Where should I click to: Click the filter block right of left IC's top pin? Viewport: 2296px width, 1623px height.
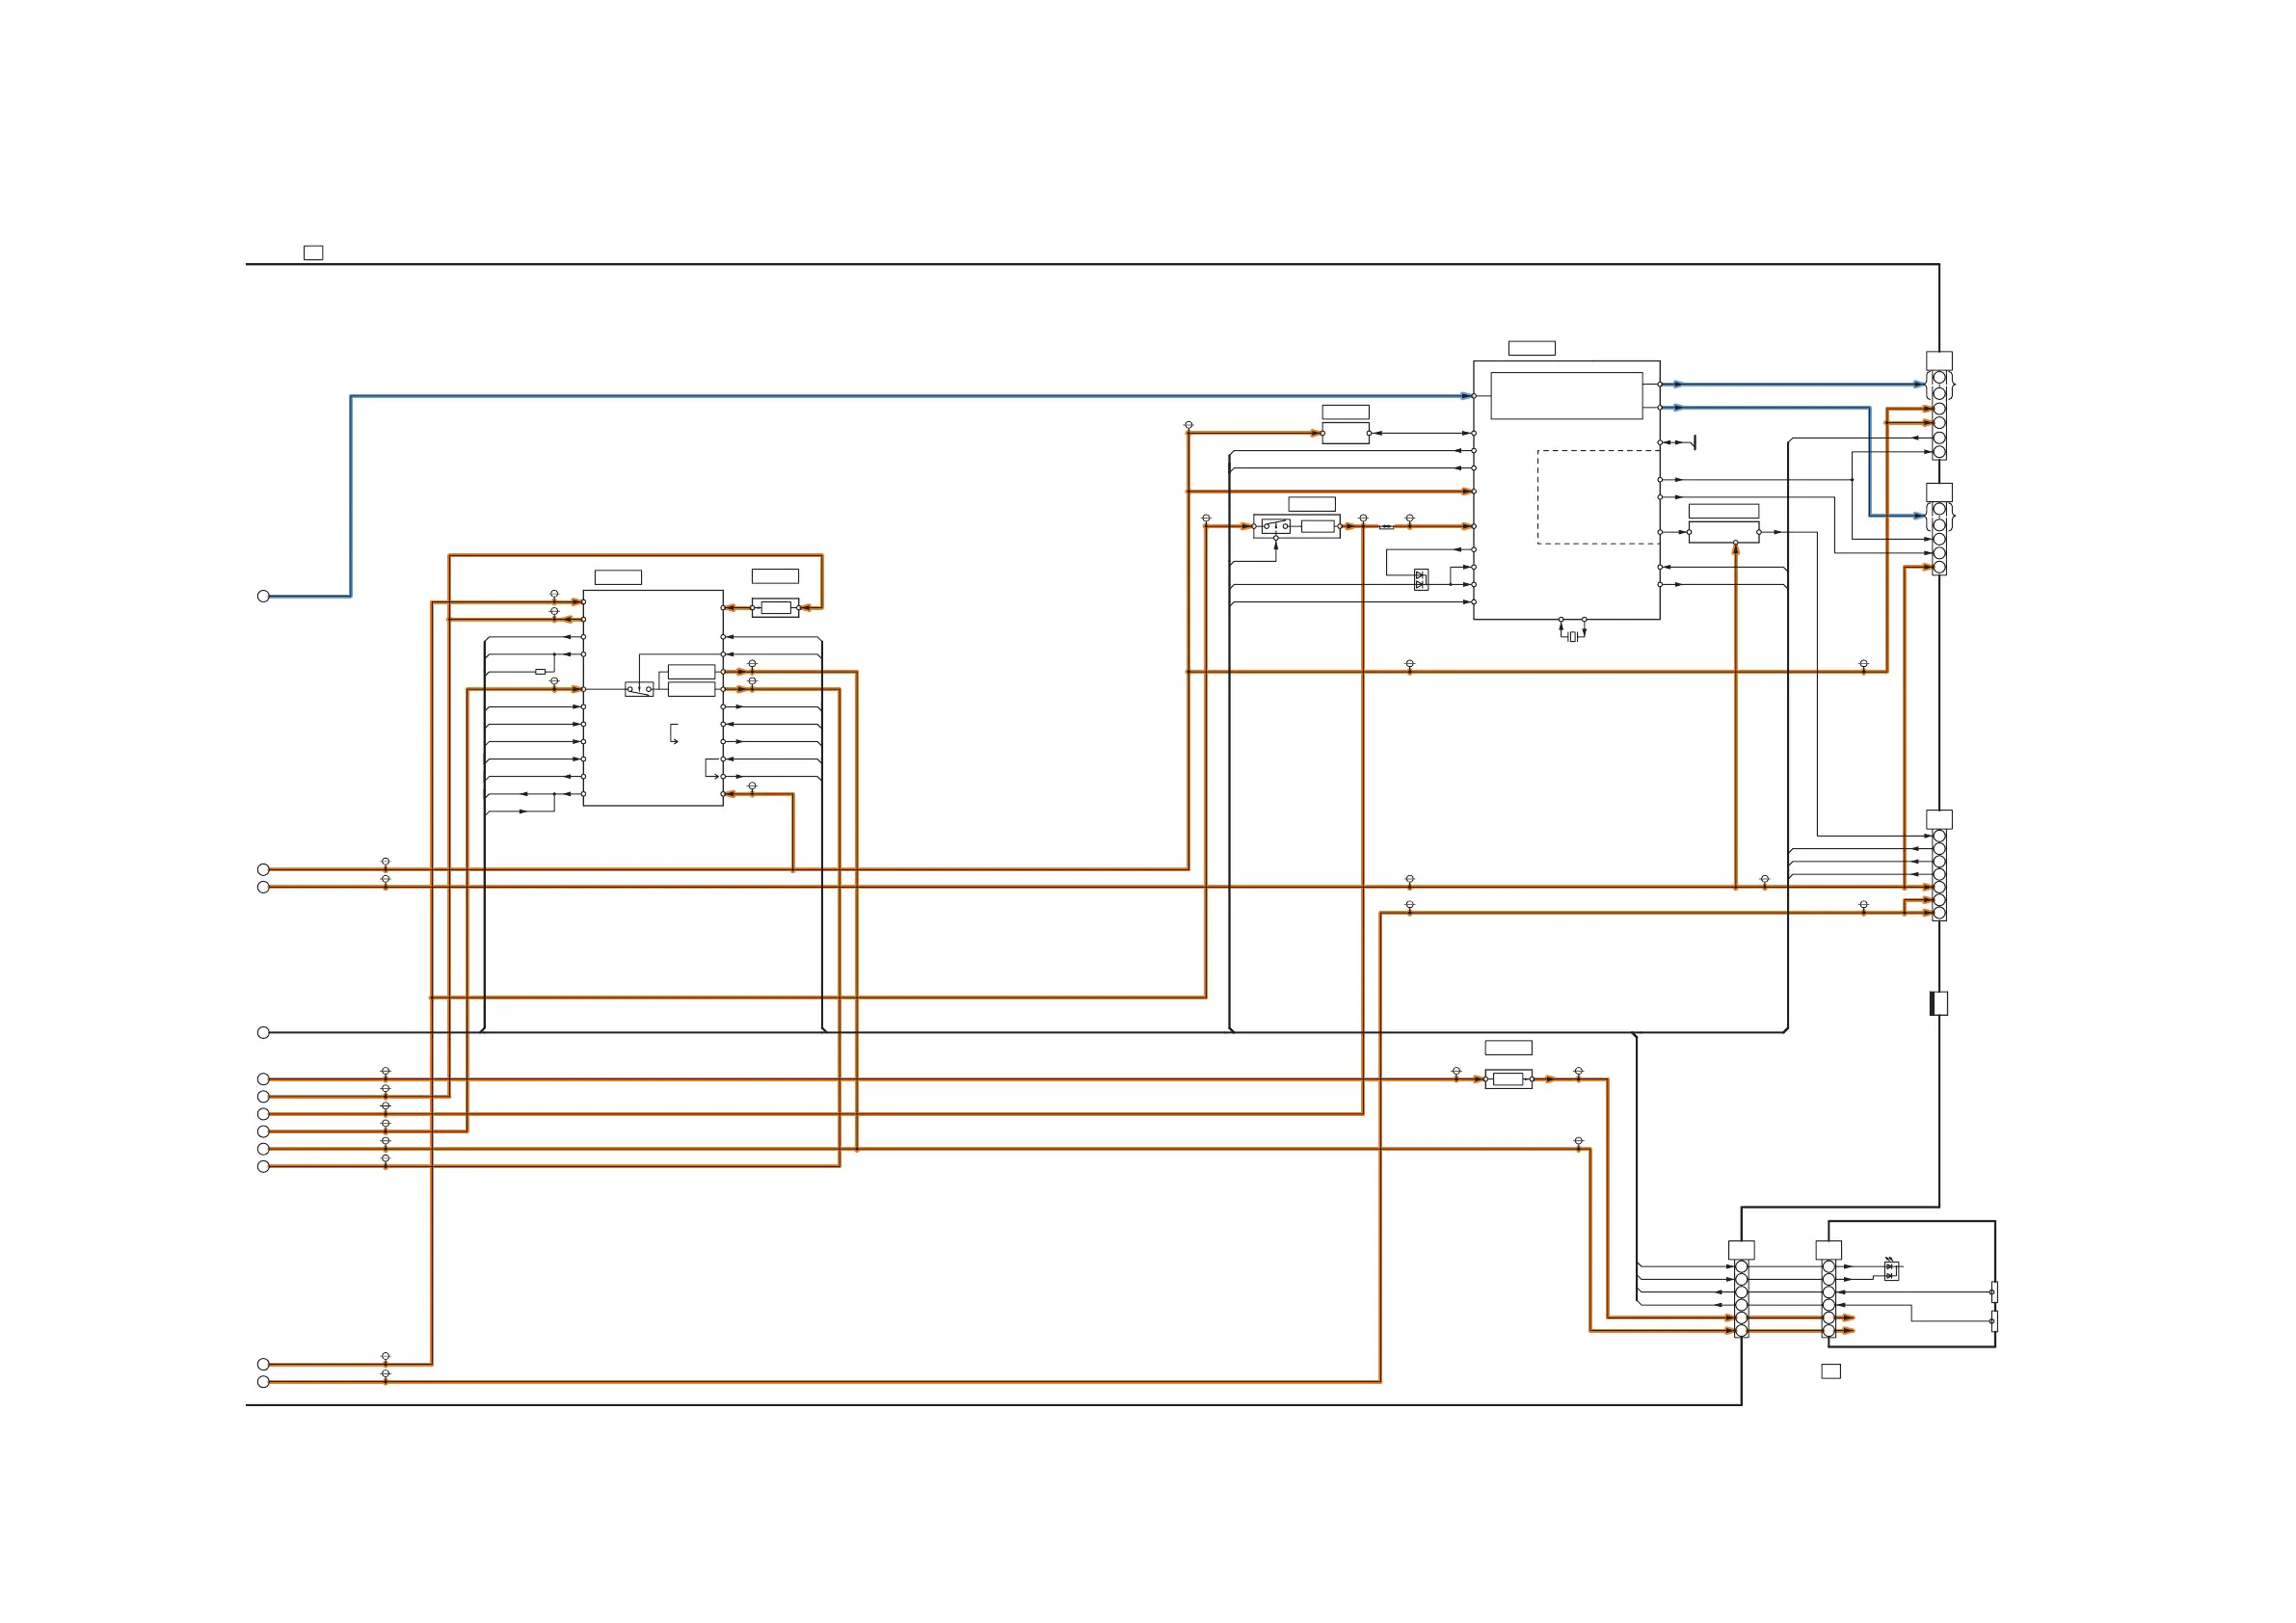(775, 608)
